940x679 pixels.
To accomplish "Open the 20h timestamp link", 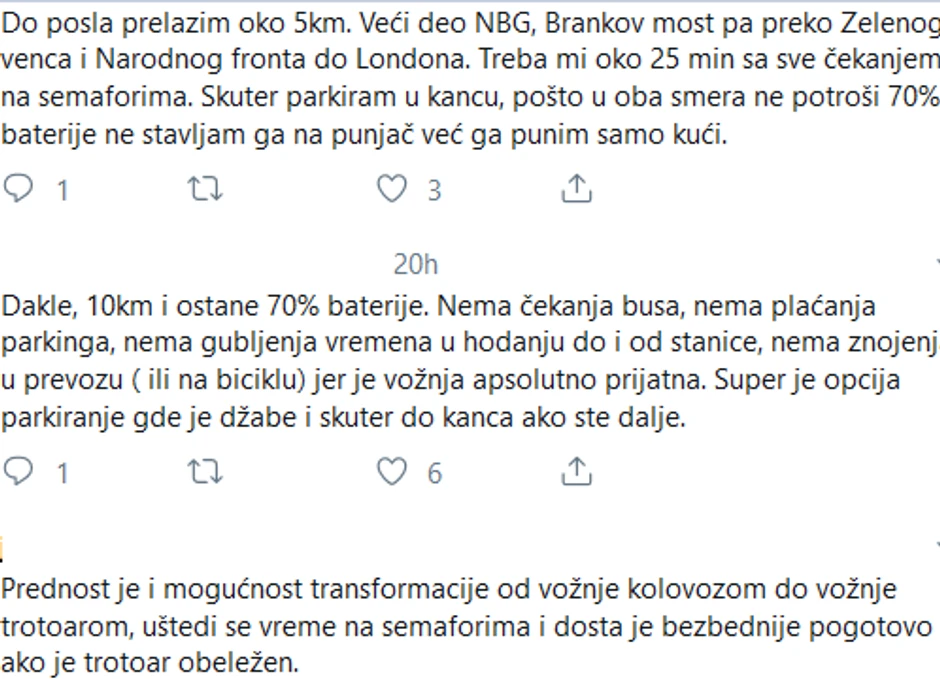I will pyautogui.click(x=415, y=264).
